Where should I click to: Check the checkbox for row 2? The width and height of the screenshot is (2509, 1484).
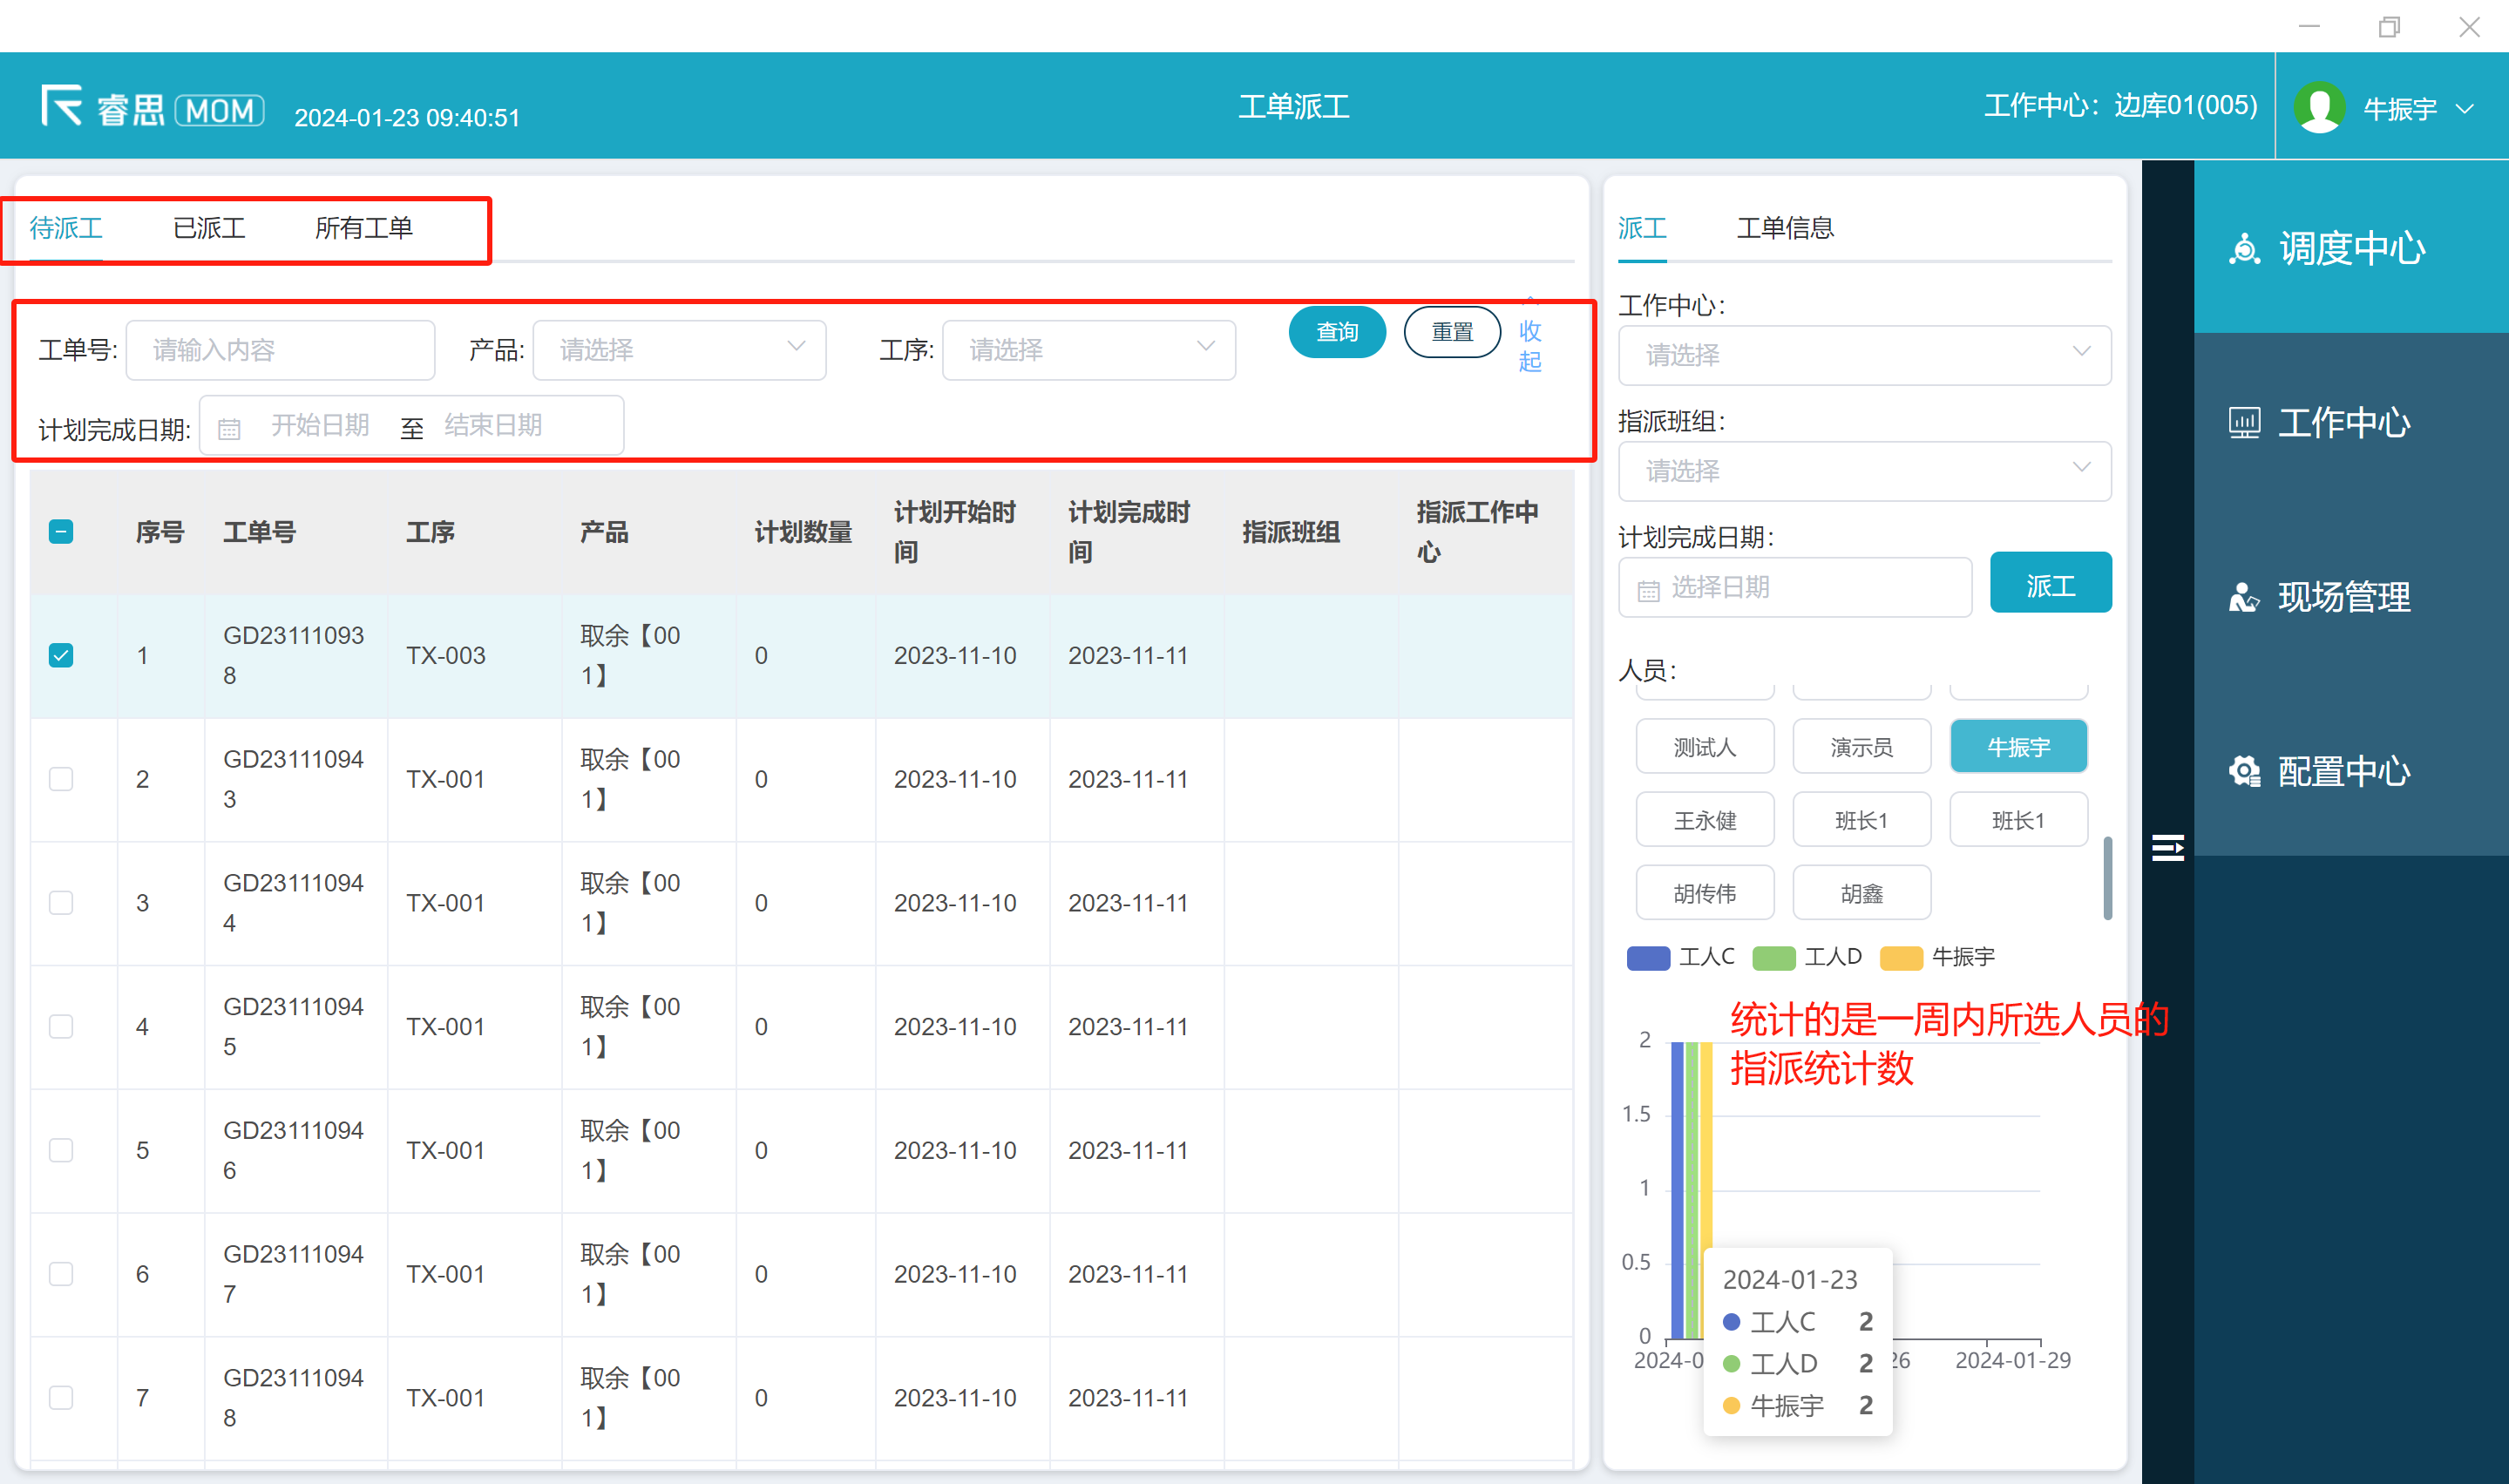pyautogui.click(x=61, y=779)
